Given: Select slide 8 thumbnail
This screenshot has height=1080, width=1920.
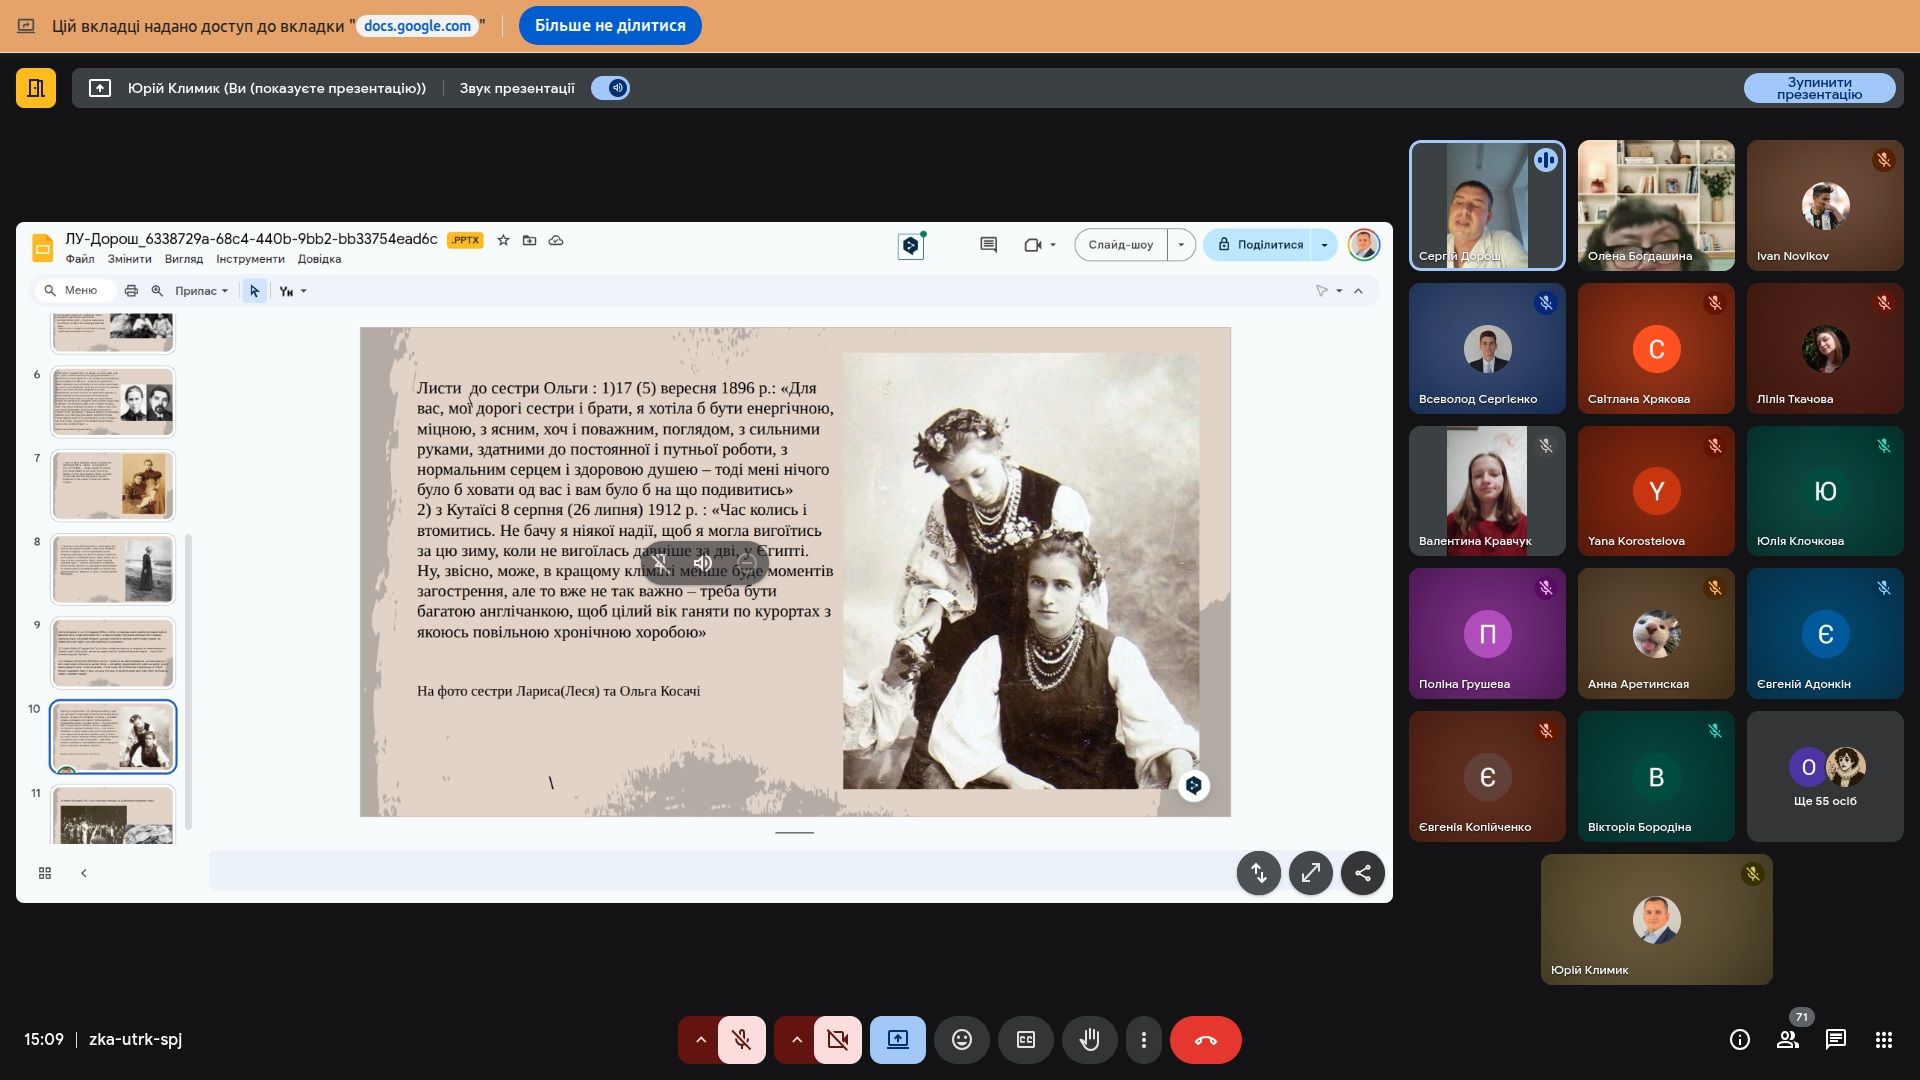Looking at the screenshot, I should [113, 569].
